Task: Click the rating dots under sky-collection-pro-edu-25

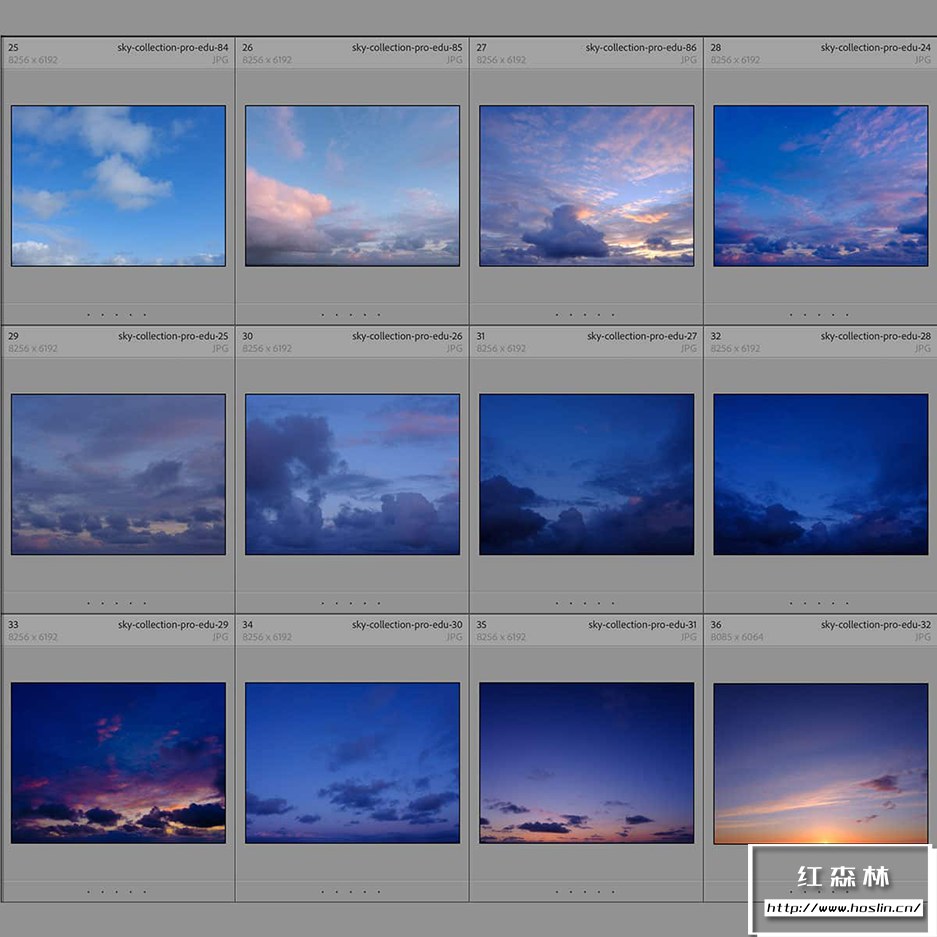Action: 117,603
